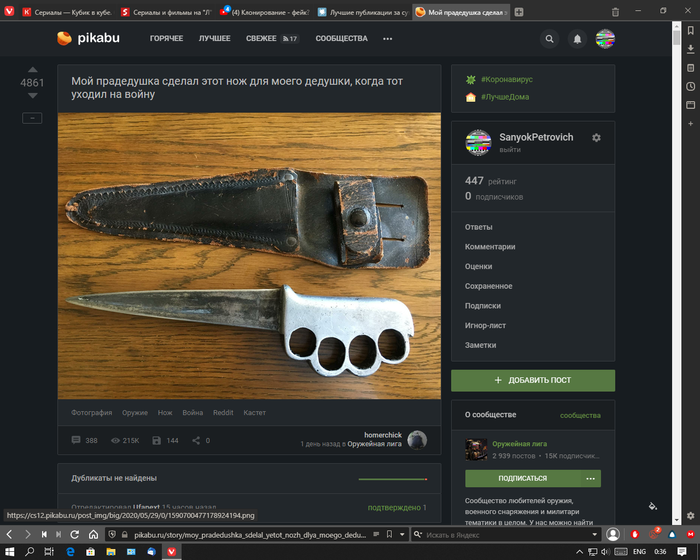Click Подписаться on Оружейная лига
The image size is (700, 560).
tap(522, 478)
